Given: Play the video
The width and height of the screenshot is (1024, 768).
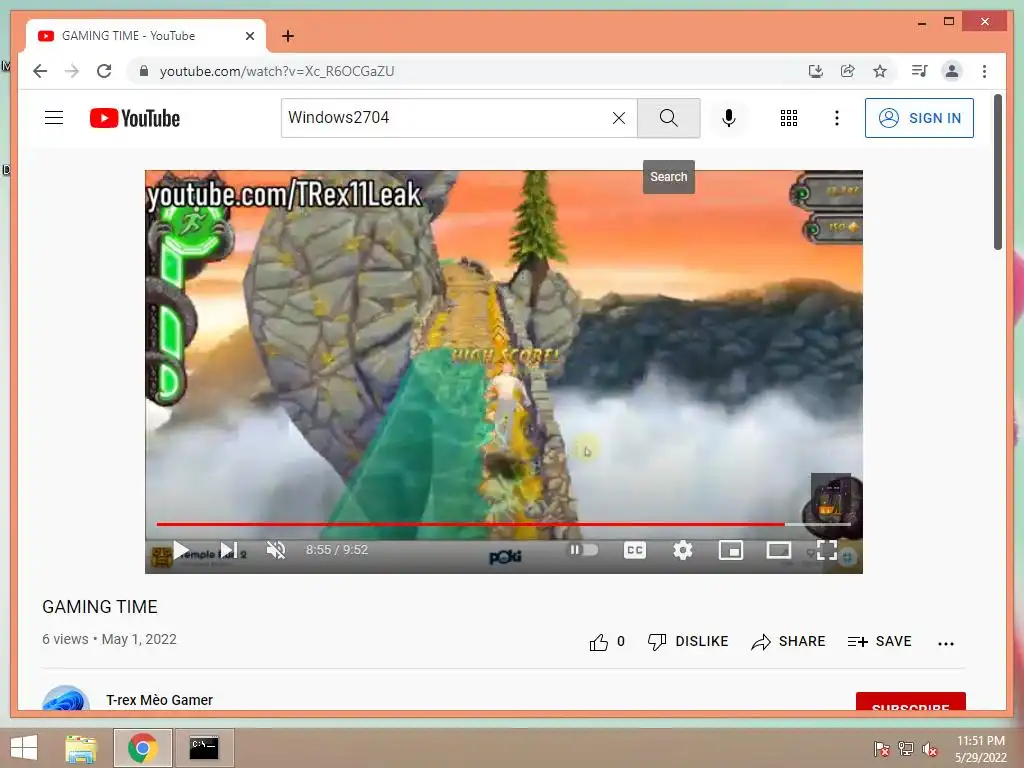Looking at the screenshot, I should pyautogui.click(x=180, y=551).
